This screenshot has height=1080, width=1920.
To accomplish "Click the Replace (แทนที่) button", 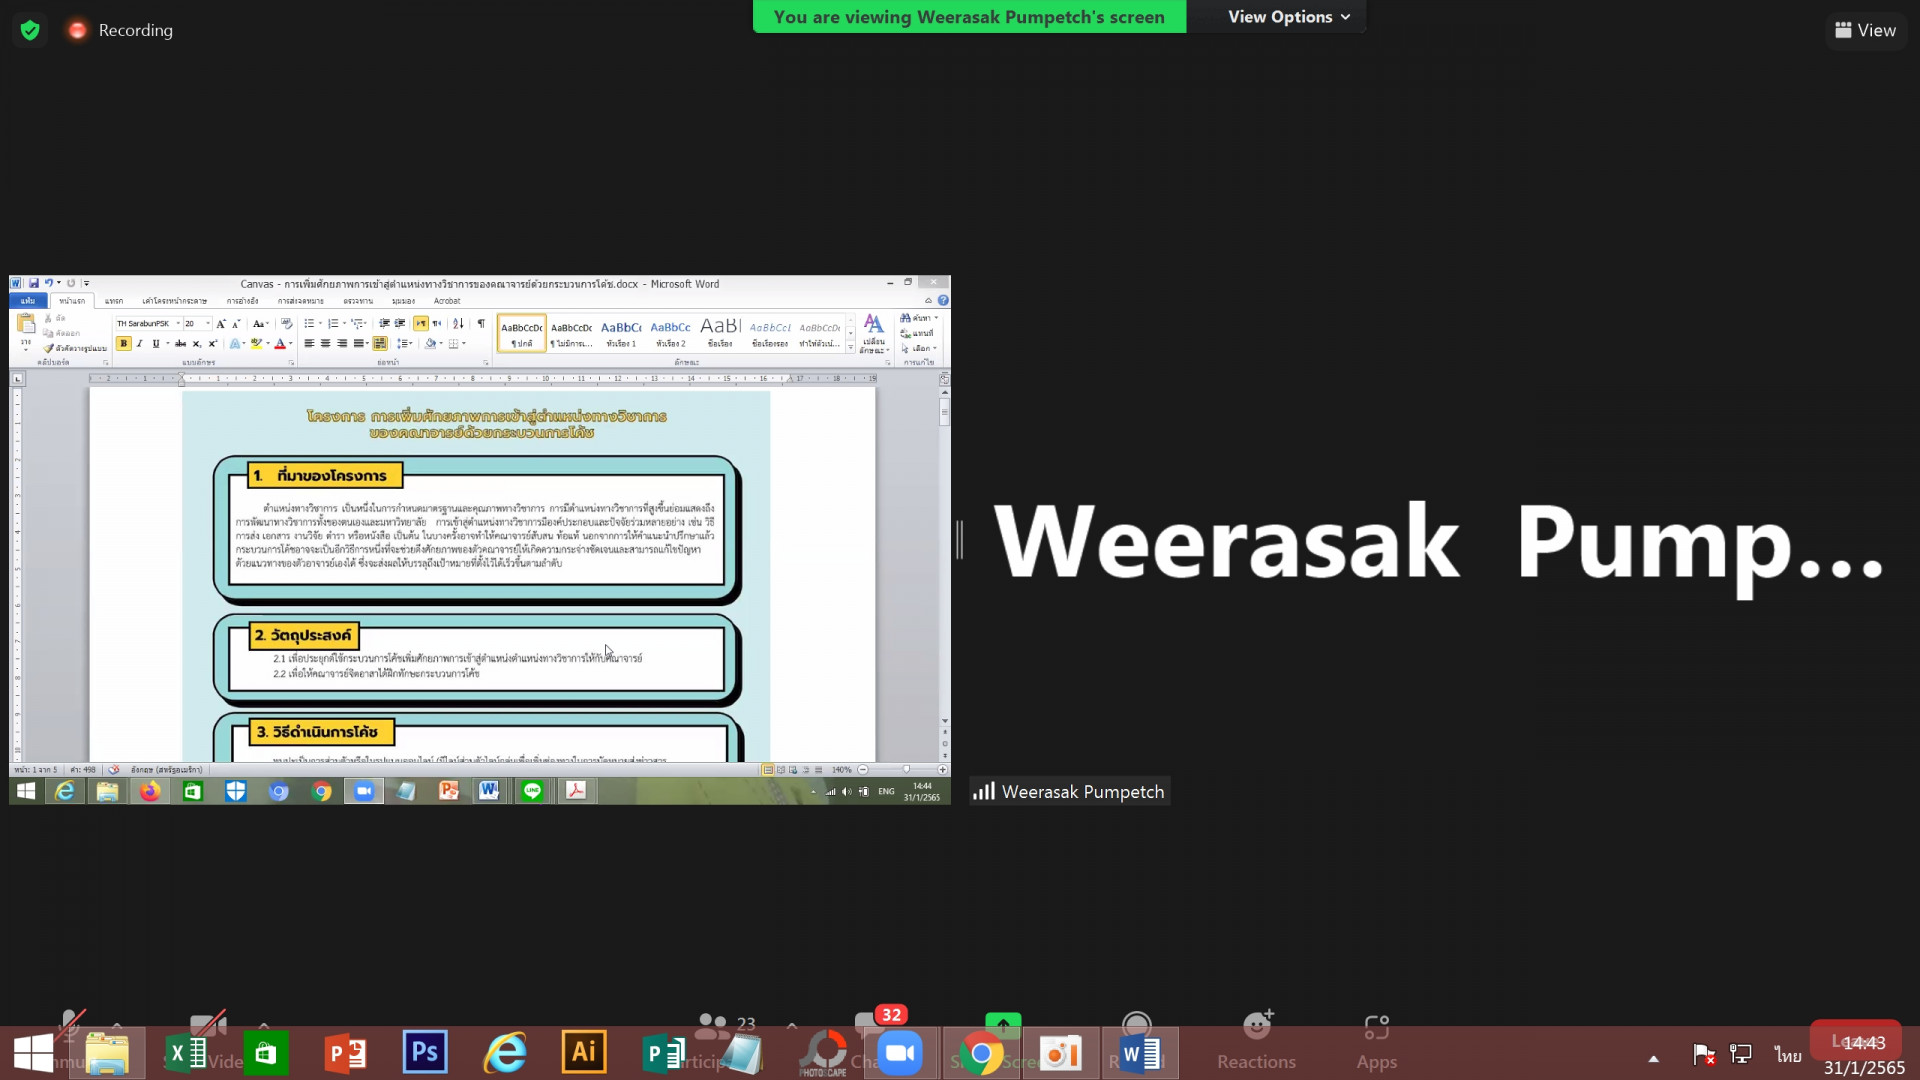I will (917, 333).
